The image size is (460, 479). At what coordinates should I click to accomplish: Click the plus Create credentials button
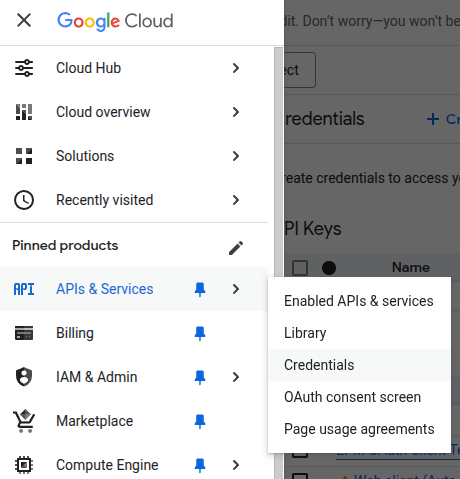click(x=443, y=119)
